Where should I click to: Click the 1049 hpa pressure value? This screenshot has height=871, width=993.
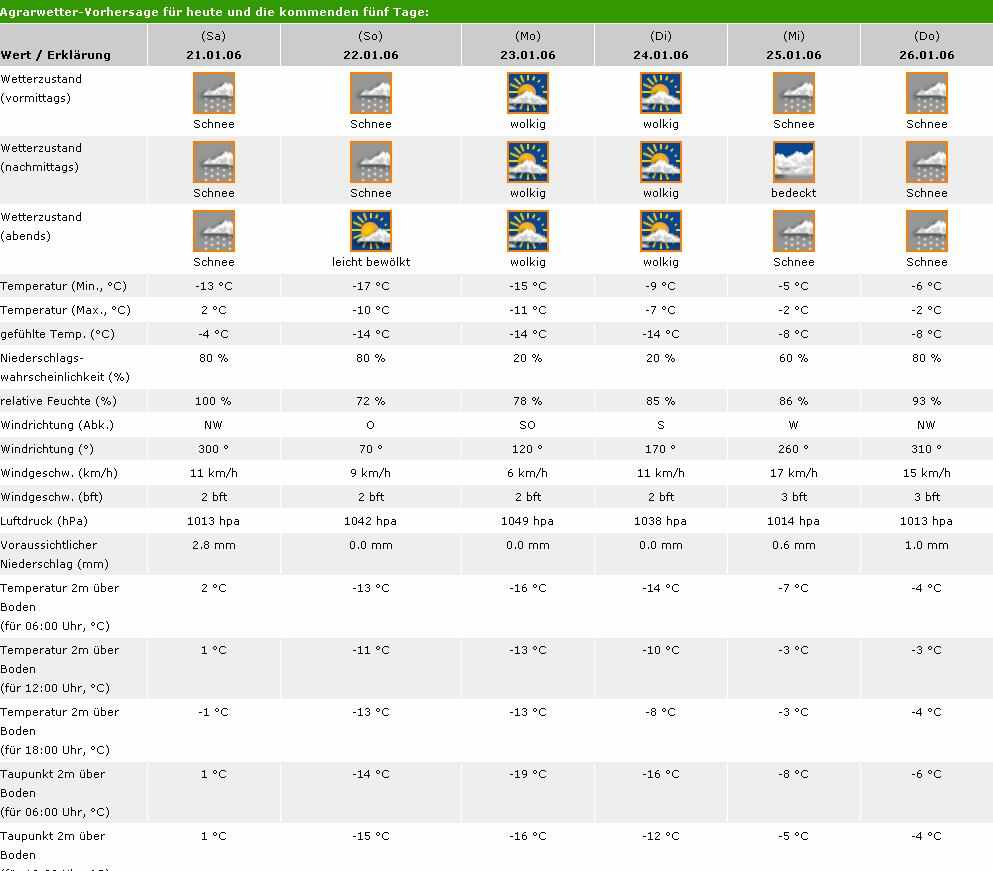pyautogui.click(x=527, y=521)
